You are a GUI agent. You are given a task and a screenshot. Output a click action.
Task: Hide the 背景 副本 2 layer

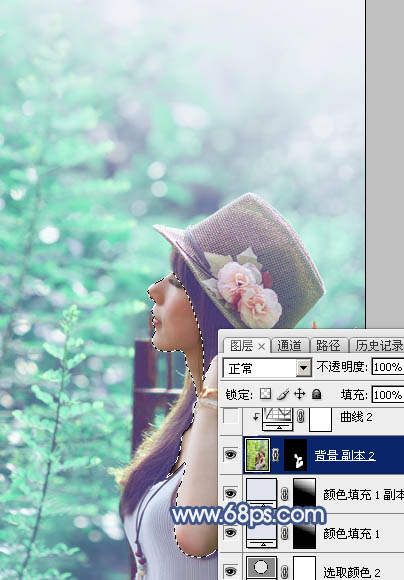pyautogui.click(x=231, y=455)
